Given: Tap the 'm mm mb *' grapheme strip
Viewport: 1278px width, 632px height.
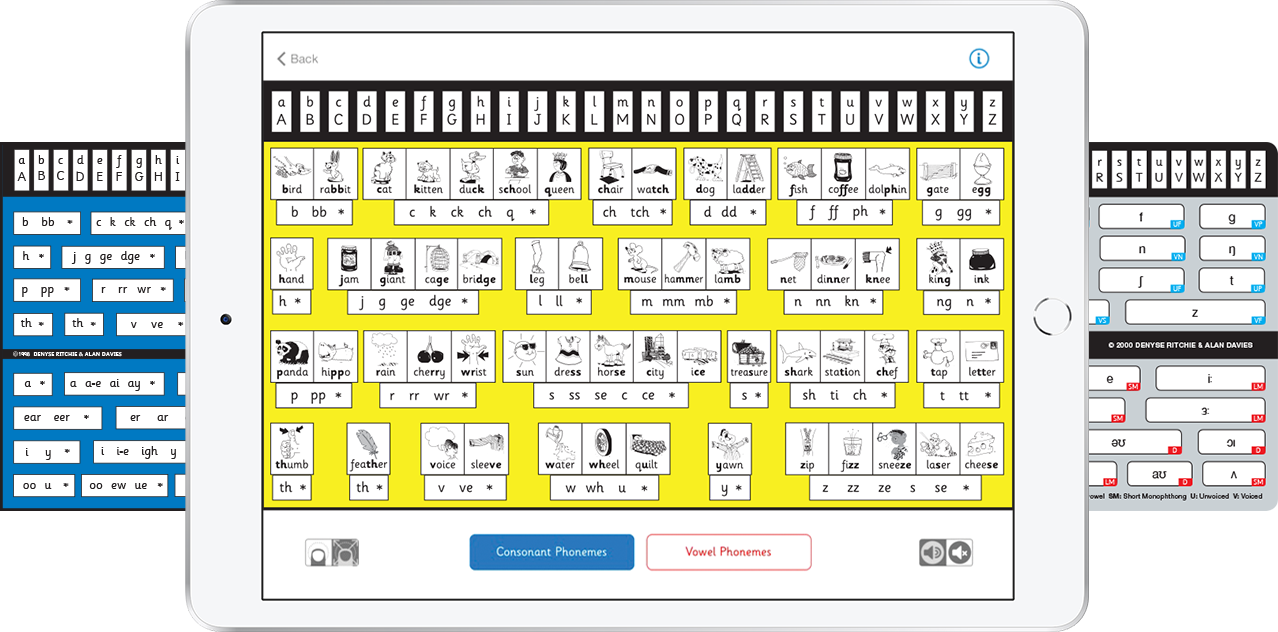Looking at the screenshot, I should pyautogui.click(x=685, y=301).
